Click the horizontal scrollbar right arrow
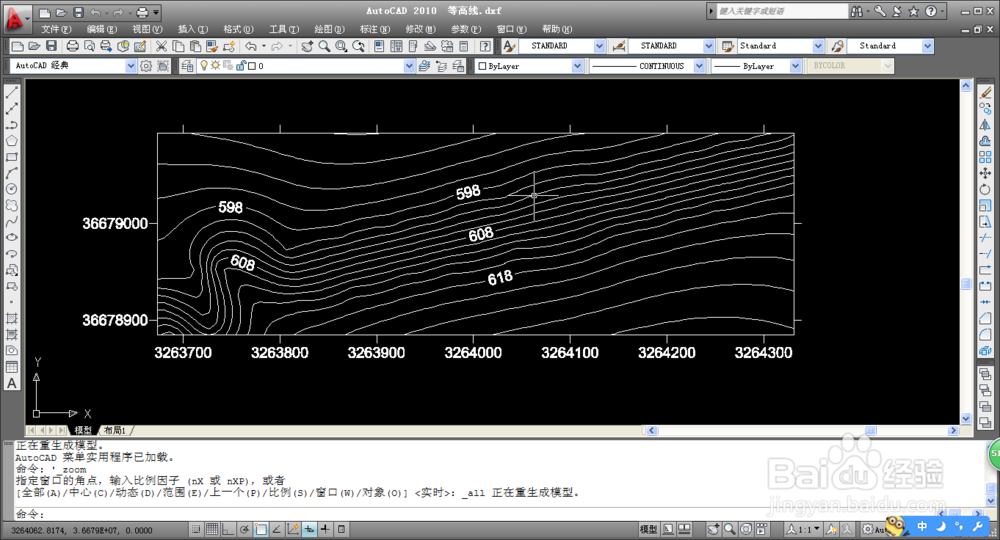The height and width of the screenshot is (540, 1000). pyautogui.click(x=953, y=430)
